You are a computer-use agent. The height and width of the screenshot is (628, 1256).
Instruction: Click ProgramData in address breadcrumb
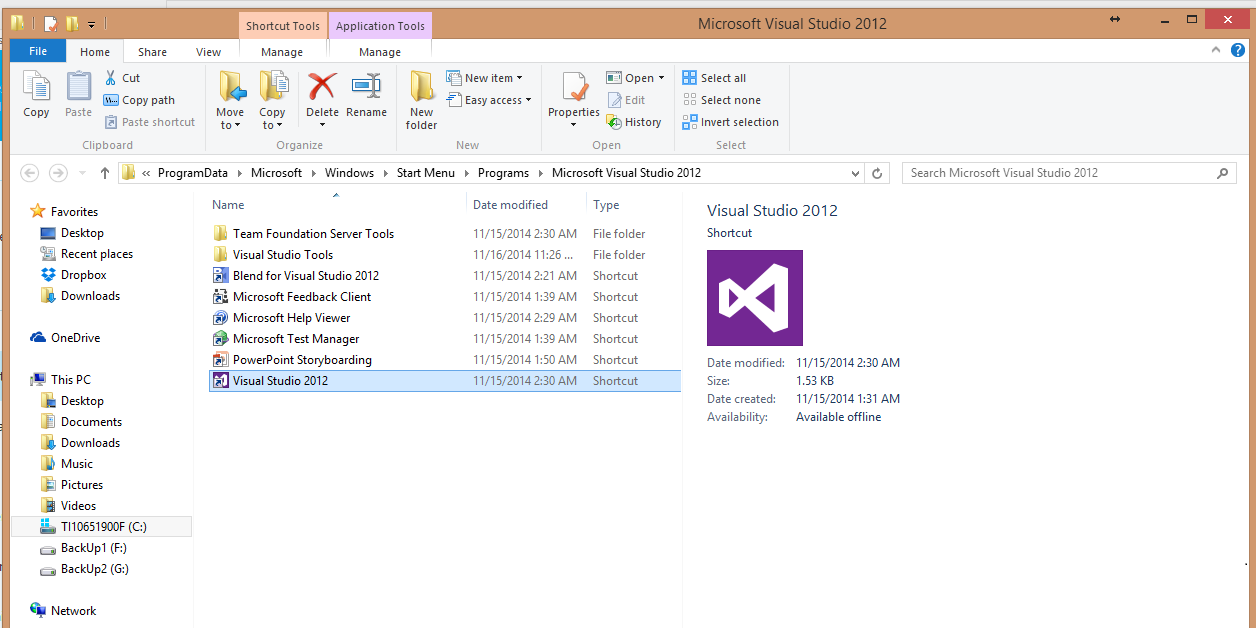[192, 173]
